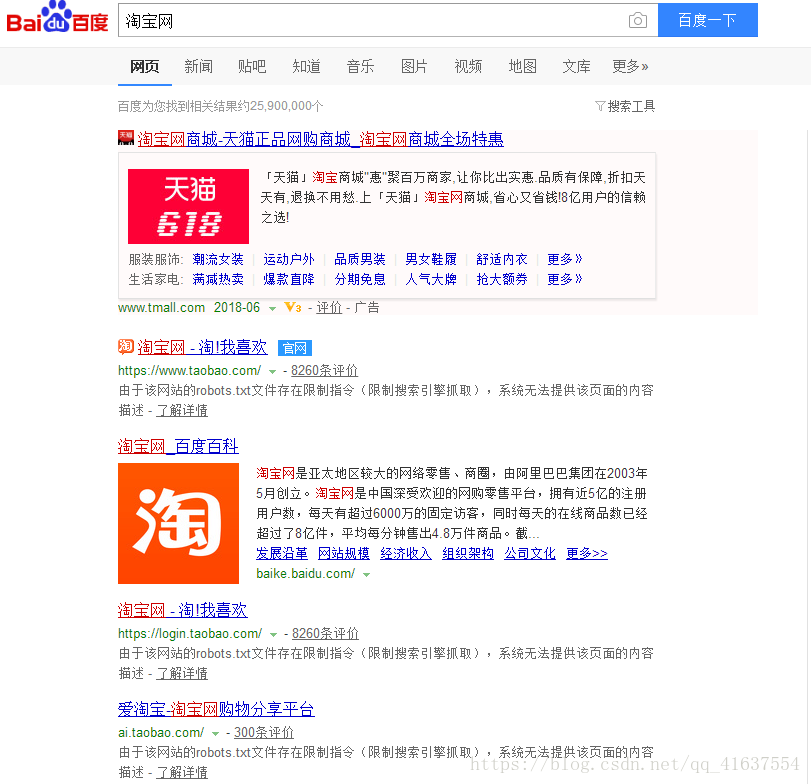
Task: Open the 发展沿革 Baike section link
Action: point(282,553)
